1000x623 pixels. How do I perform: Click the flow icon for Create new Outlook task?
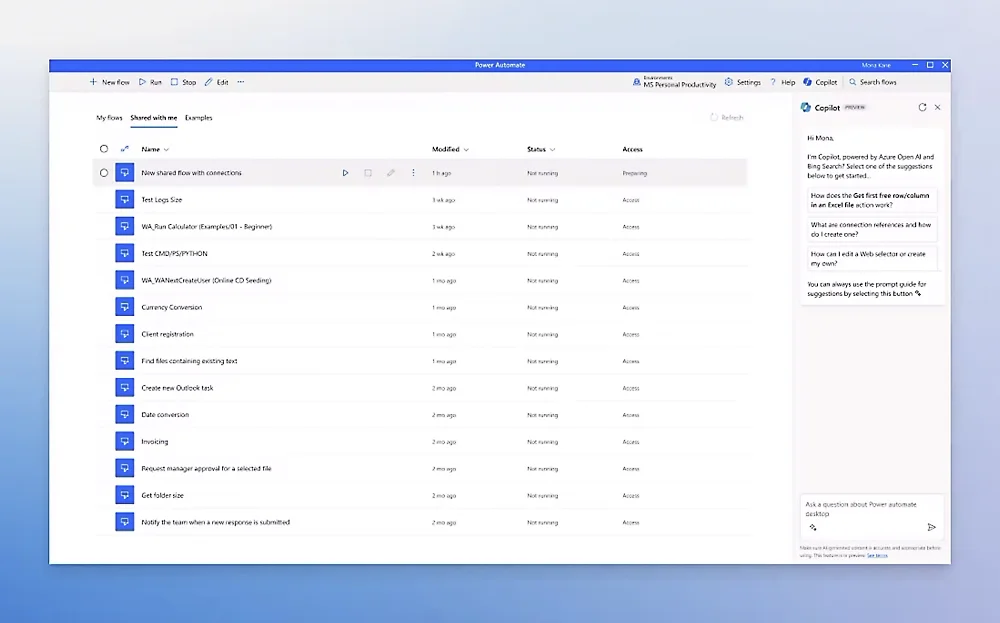coord(124,387)
